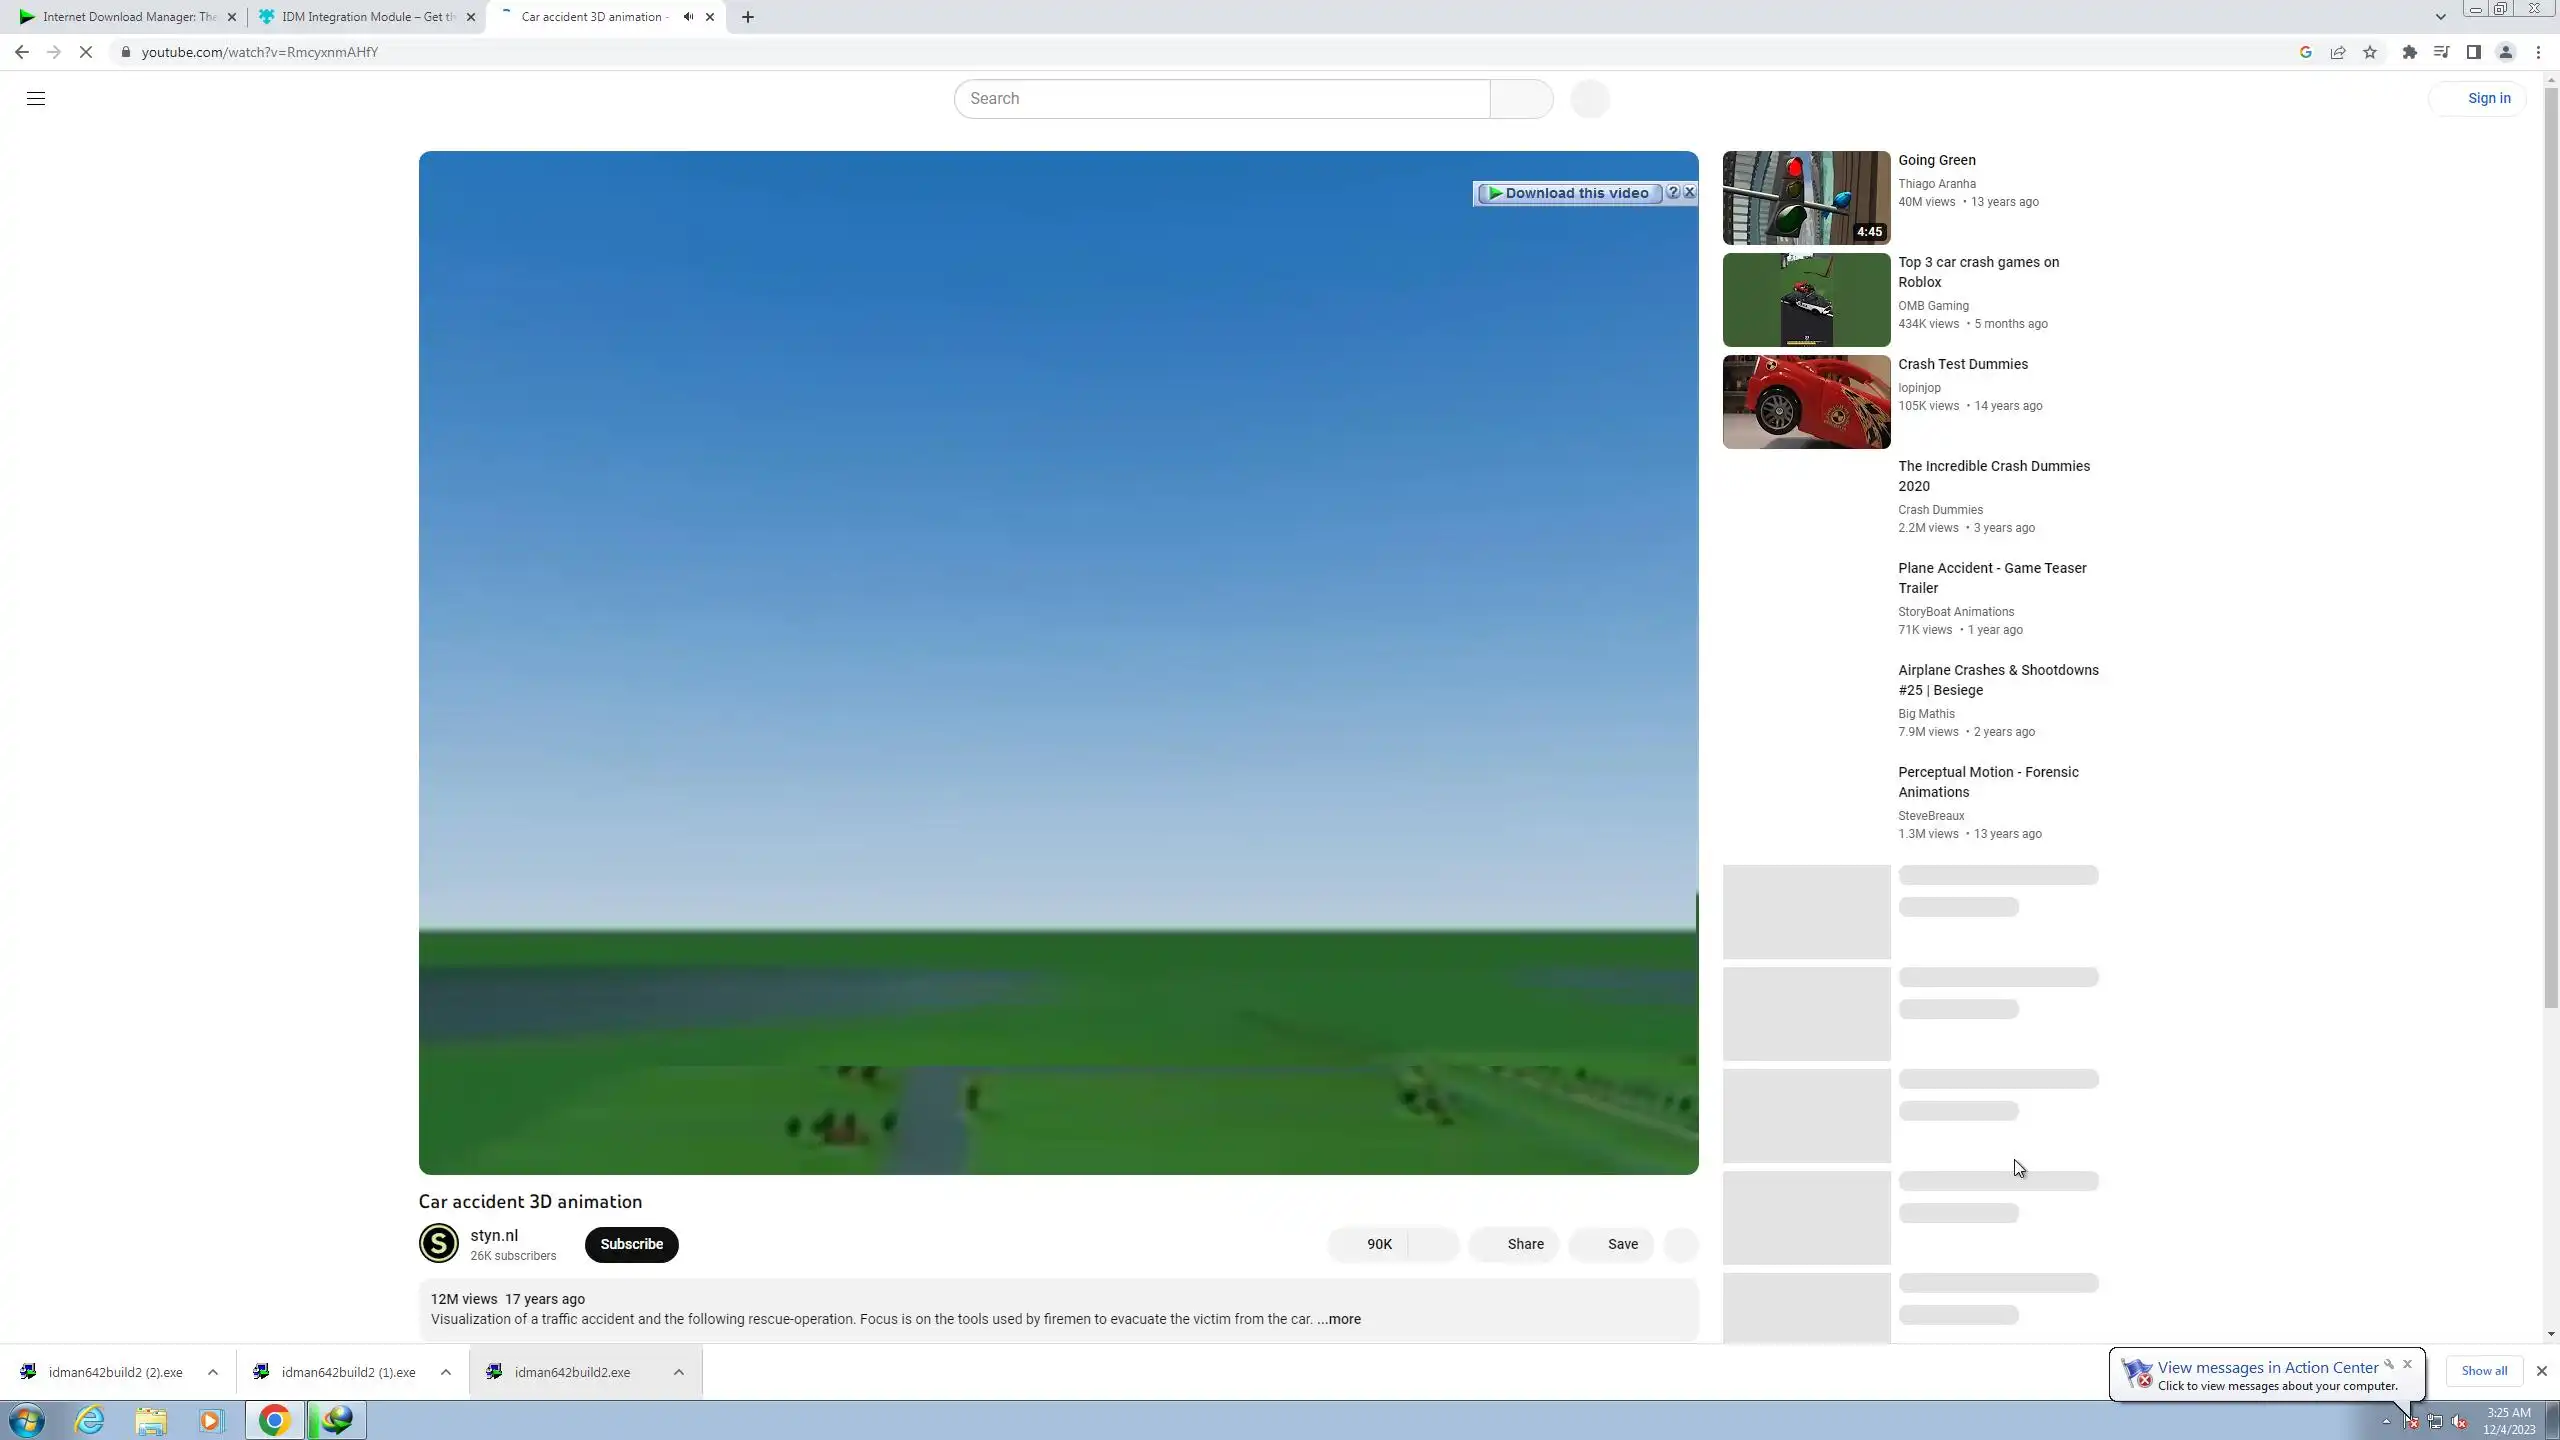2560x1440 pixels.
Task: Open YouTube hamburger guide menu
Action: tap(36, 98)
